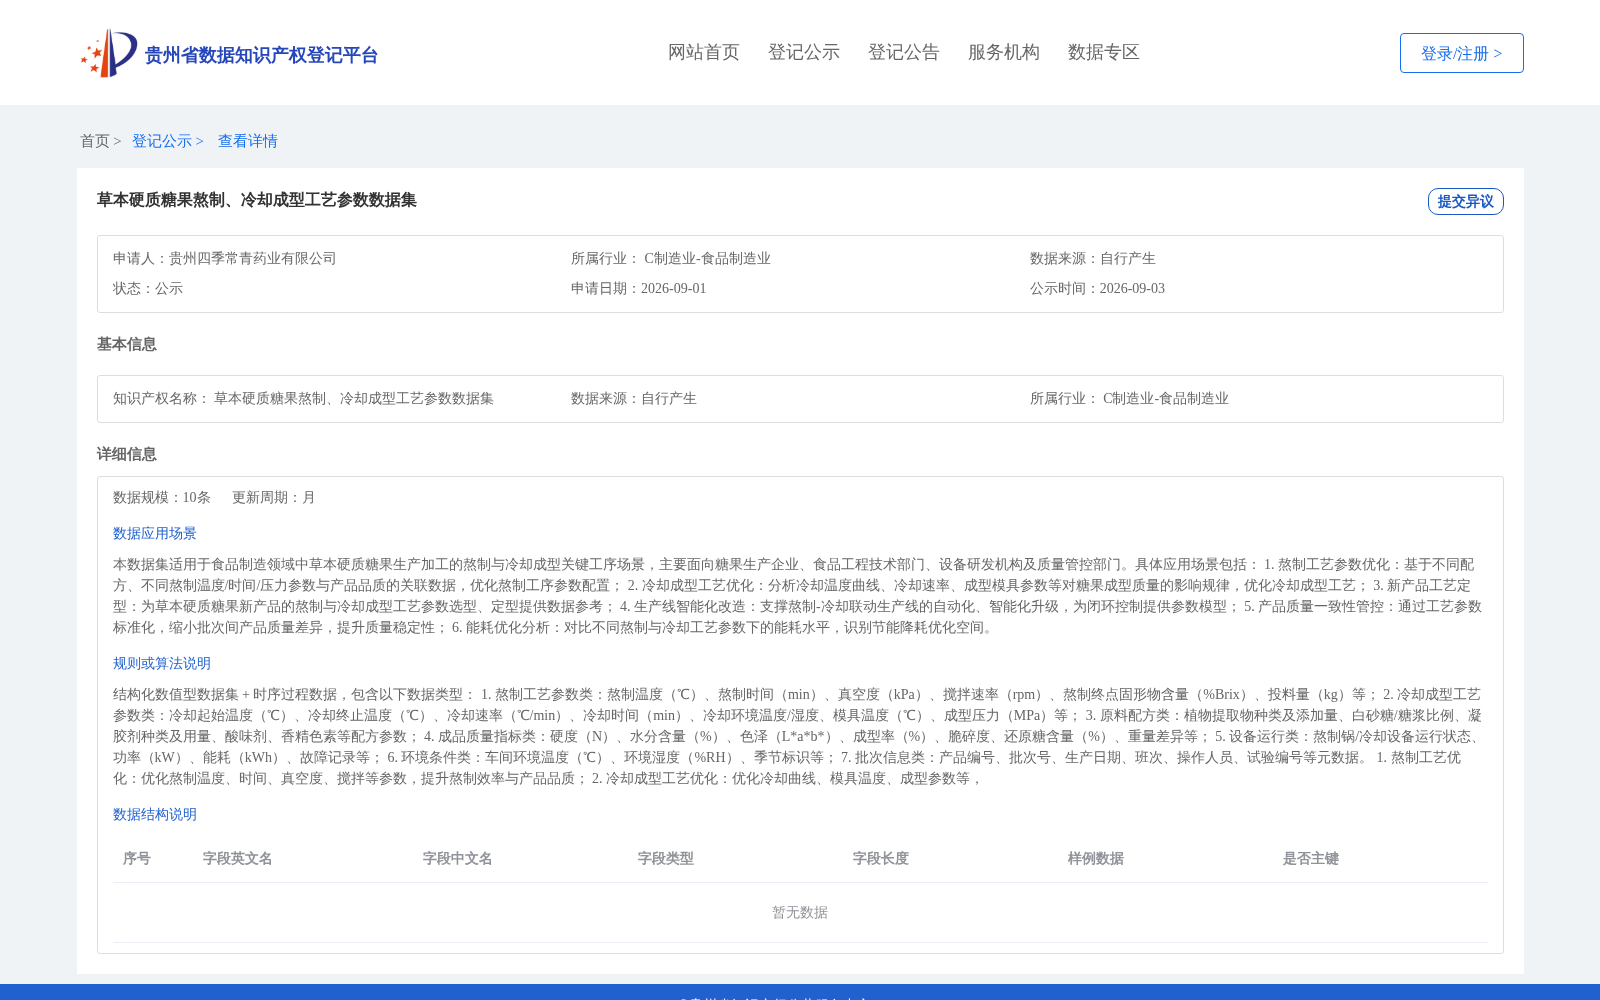Go to 网站首页 in the nav bar
Viewport: 1600px width, 1000px height.
(x=704, y=52)
